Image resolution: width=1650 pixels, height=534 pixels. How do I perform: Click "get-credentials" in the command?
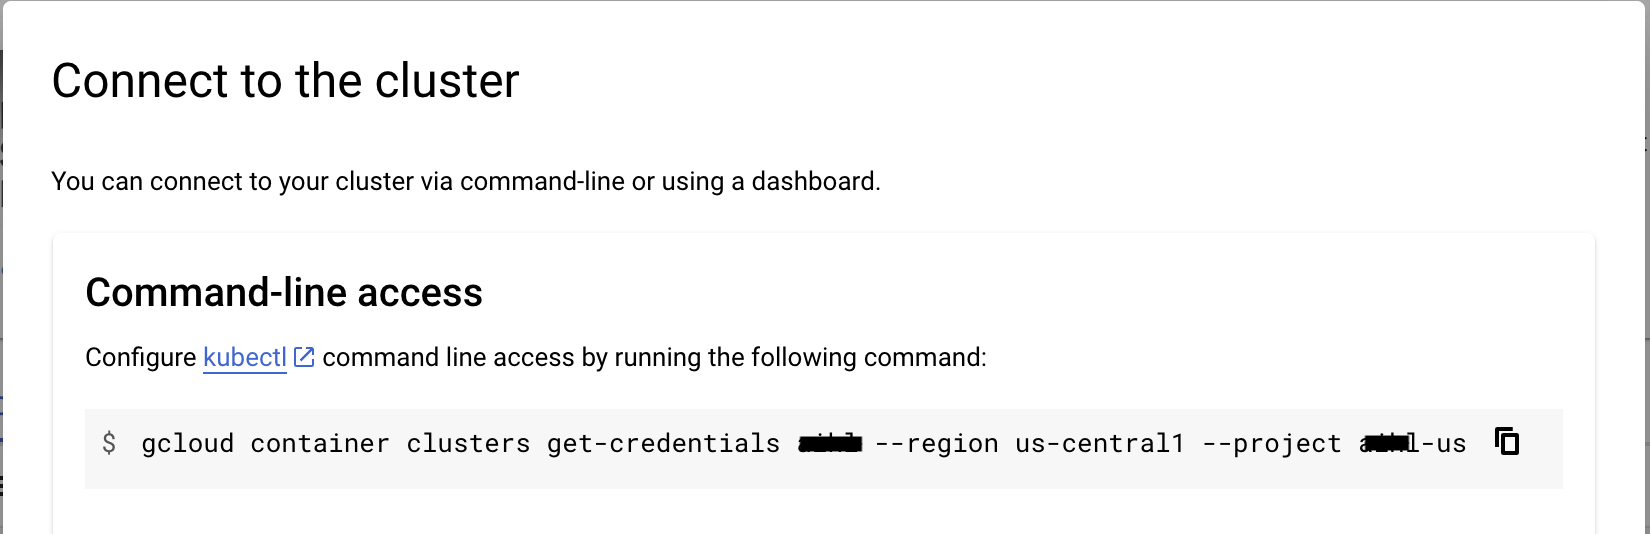[663, 443]
